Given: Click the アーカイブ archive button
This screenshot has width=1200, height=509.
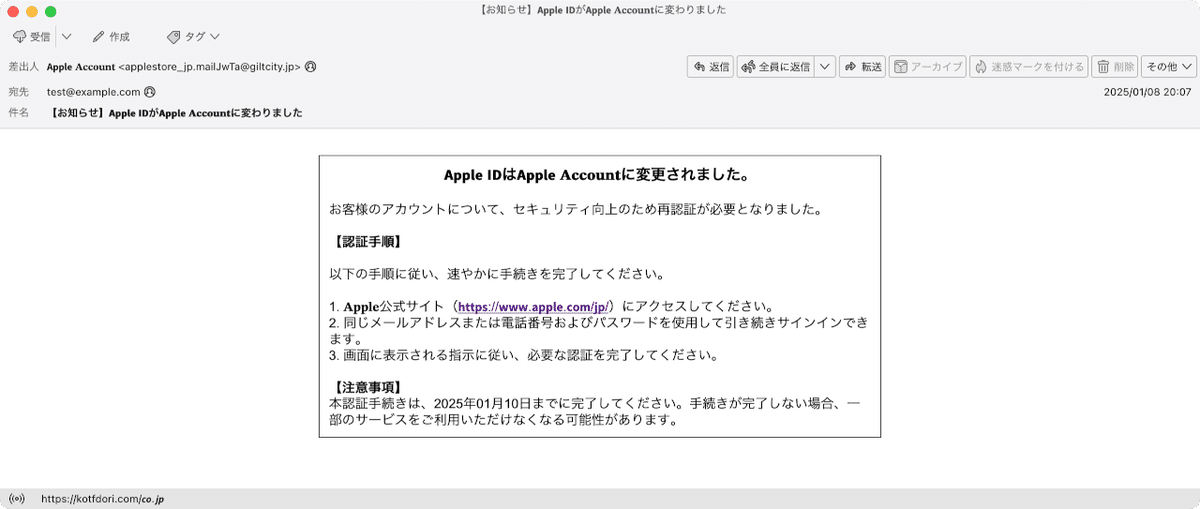Looking at the screenshot, I should (x=927, y=67).
